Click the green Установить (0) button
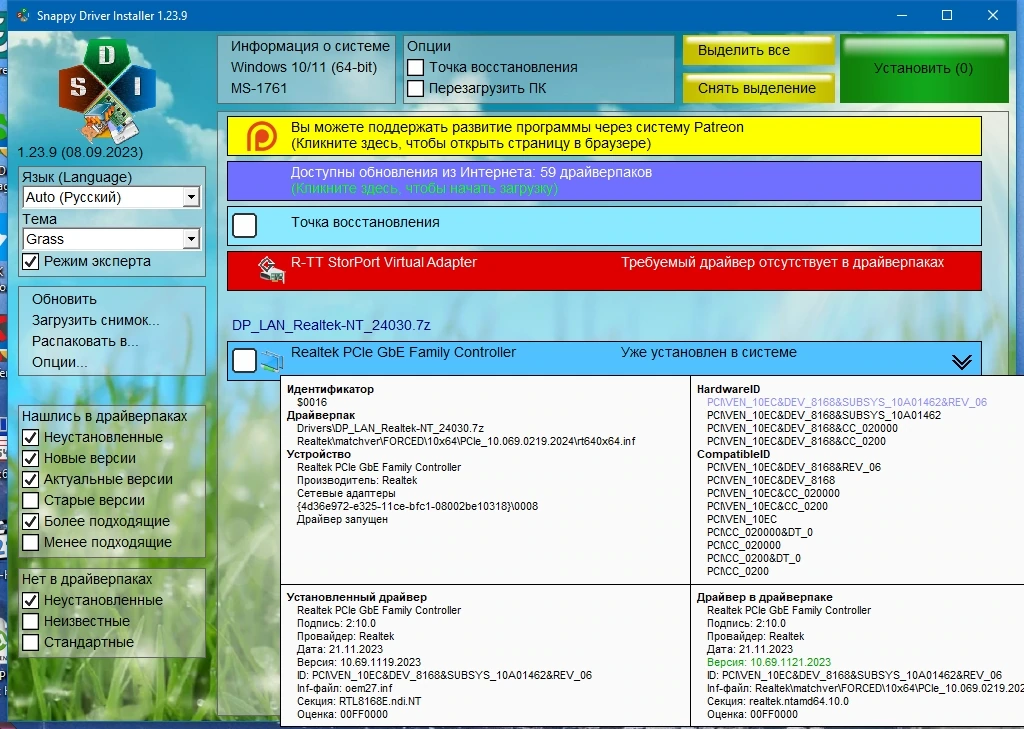 point(923,69)
